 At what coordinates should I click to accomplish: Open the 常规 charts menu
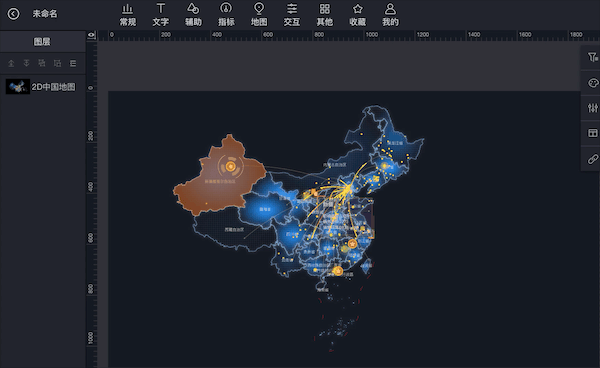(x=127, y=15)
